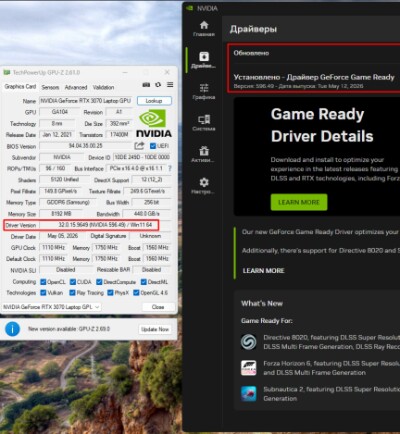The height and width of the screenshot is (434, 400).
Task: Click the NVIDIA logo in GPU-Z
Action: [154, 124]
